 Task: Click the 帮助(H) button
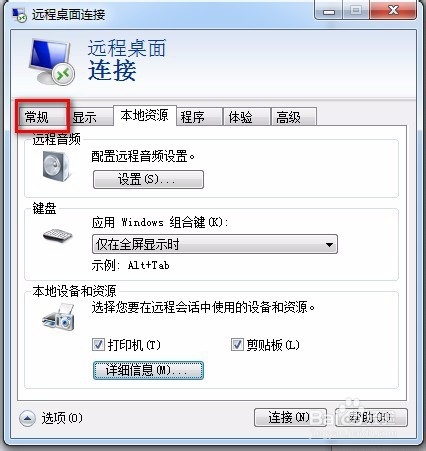coord(371,417)
